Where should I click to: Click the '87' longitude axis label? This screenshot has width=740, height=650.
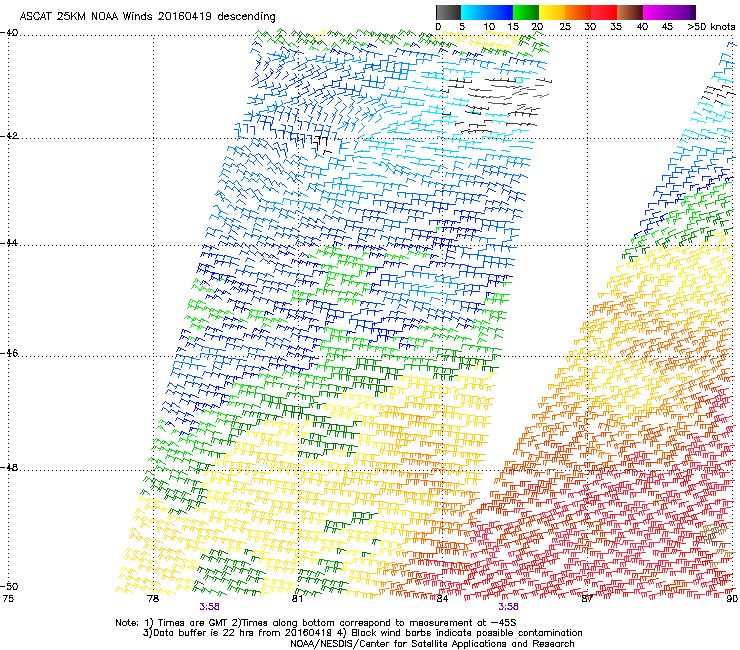tap(587, 599)
